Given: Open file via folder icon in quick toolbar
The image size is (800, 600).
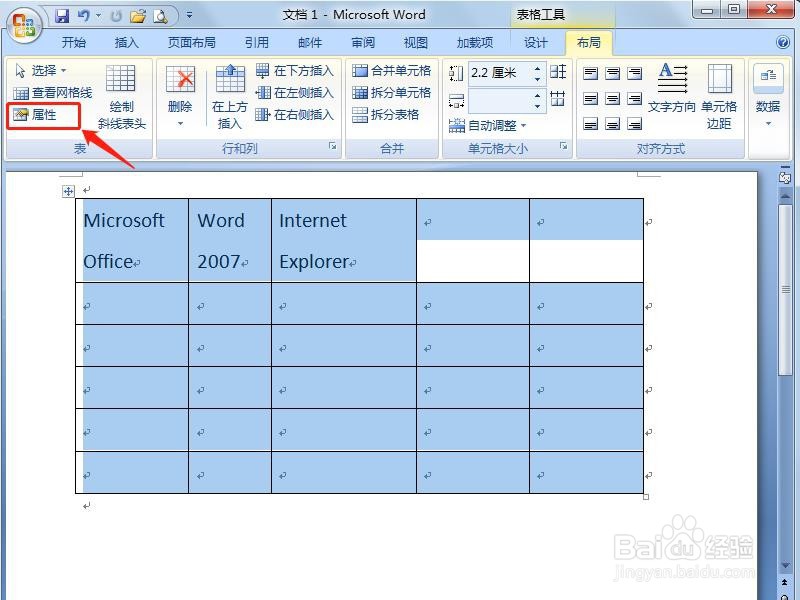Looking at the screenshot, I should pyautogui.click(x=138, y=16).
